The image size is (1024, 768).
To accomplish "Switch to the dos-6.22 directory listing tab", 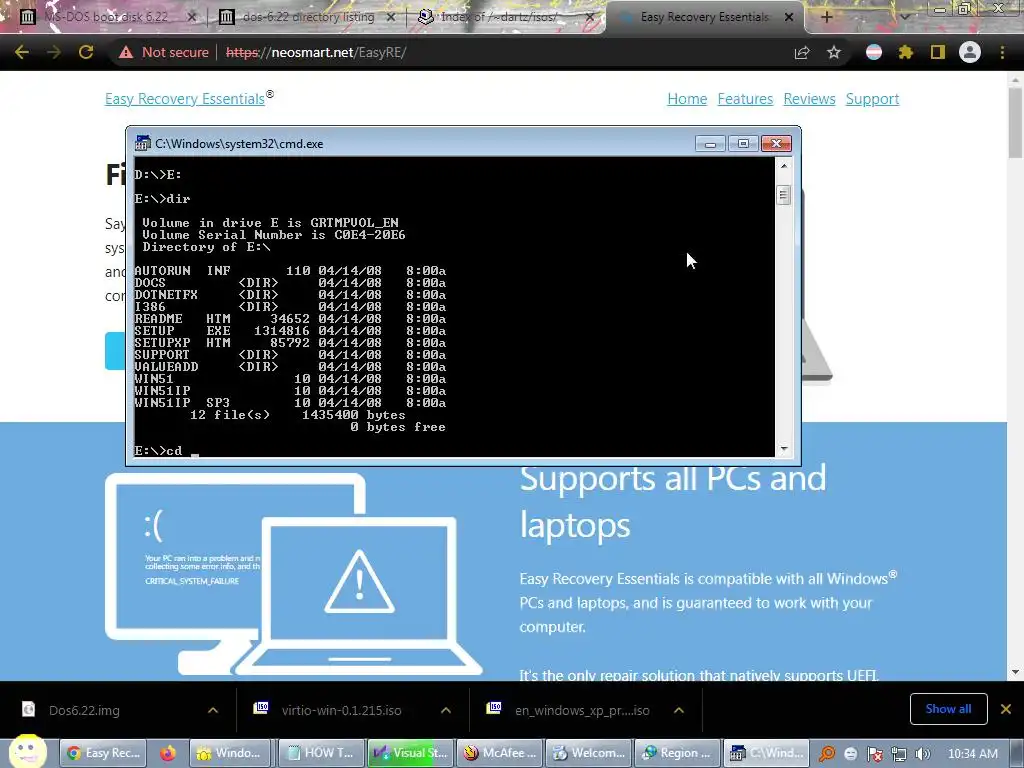I will coord(308,17).
